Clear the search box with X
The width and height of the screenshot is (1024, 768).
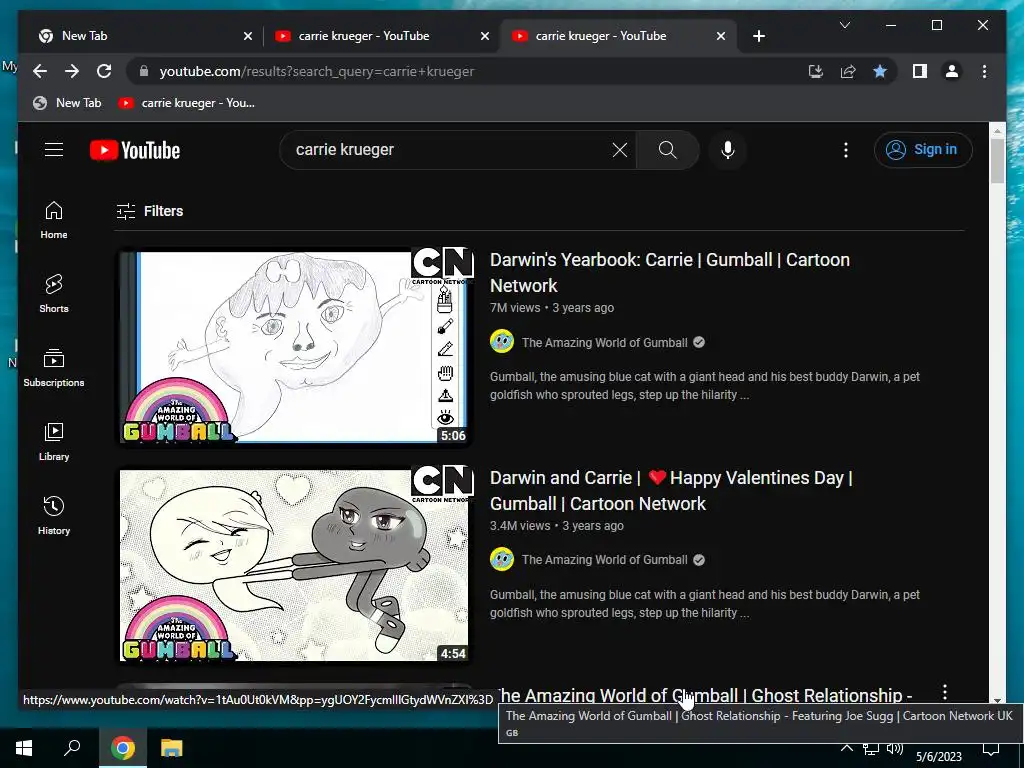pyautogui.click(x=620, y=150)
